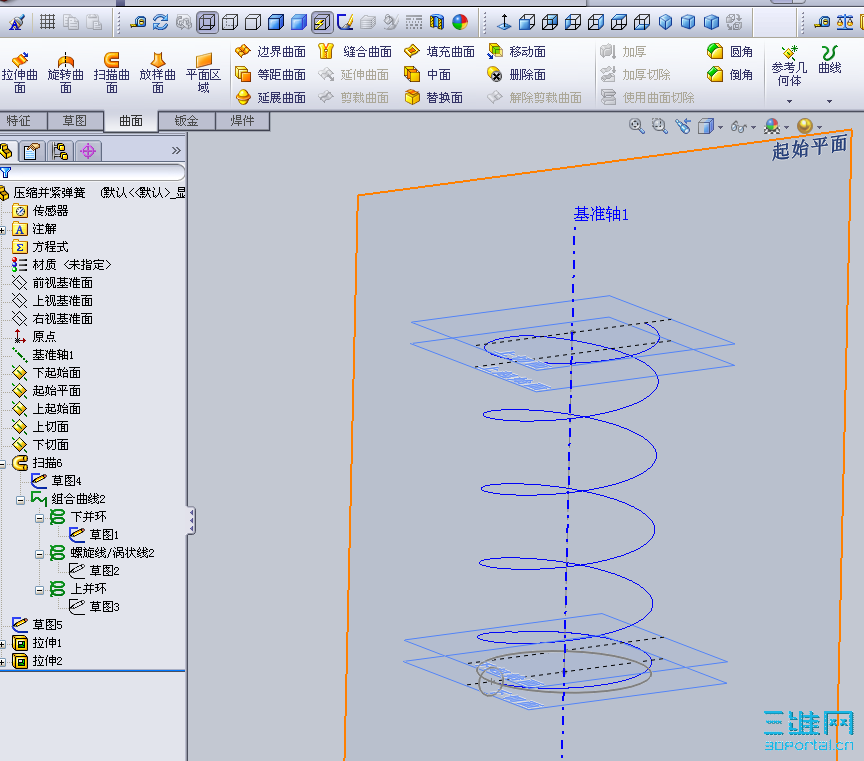Select the Extruded Surface (拉伸曲面) tool
Screen dimensions: 864x761
[20, 73]
